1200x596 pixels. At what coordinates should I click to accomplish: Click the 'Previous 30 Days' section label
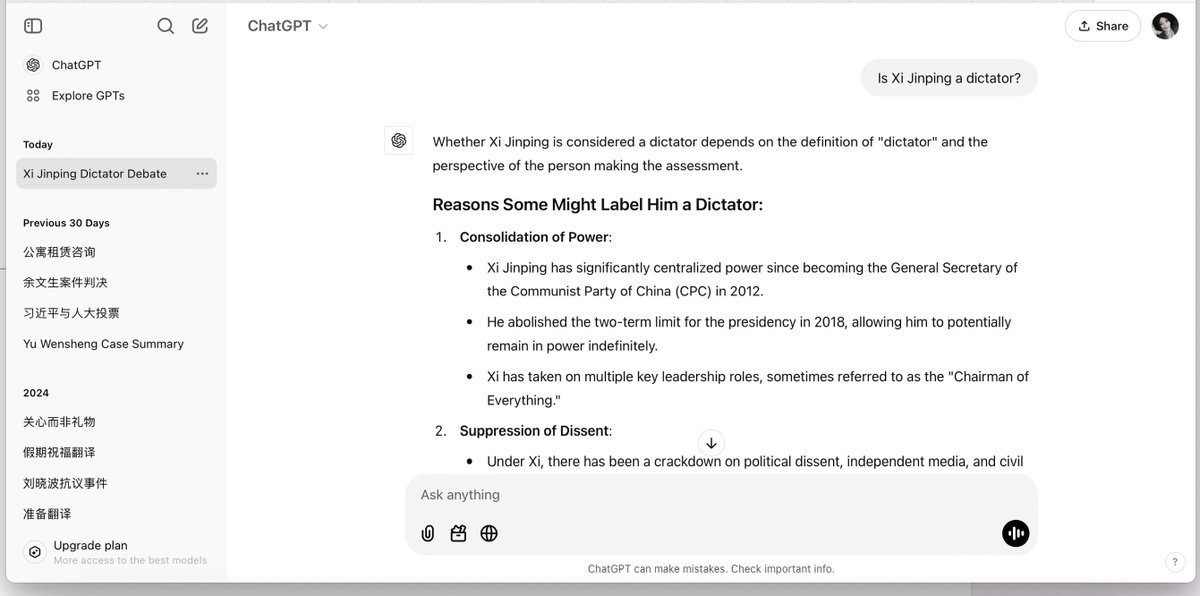[x=66, y=223]
